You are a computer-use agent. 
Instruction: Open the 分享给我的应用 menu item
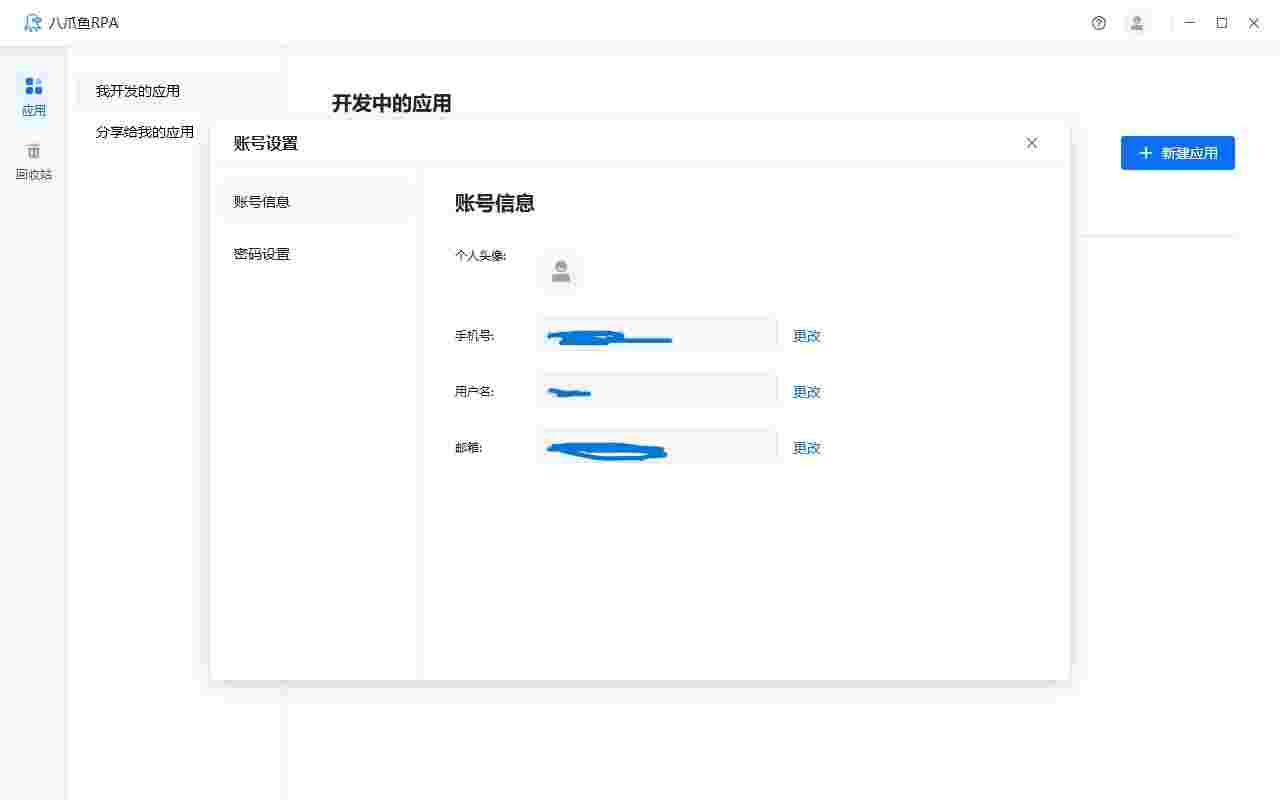point(145,132)
